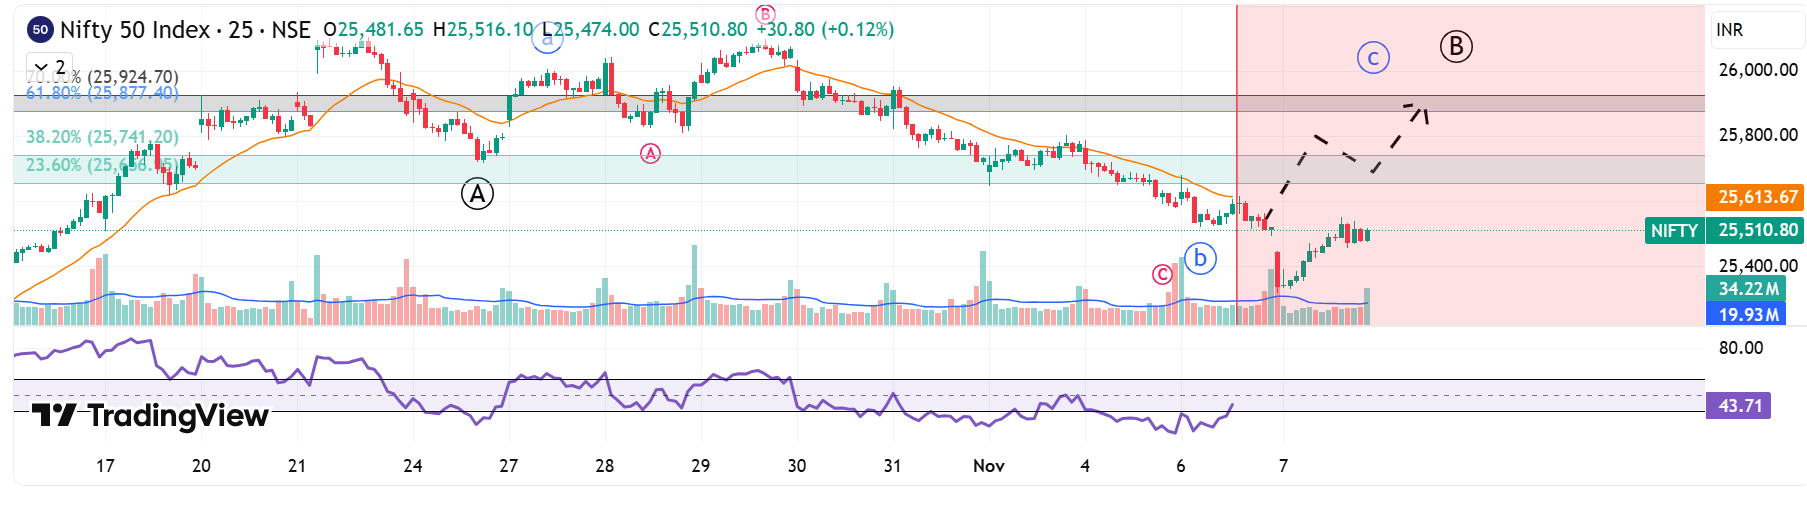Open the INR currency selector
The width and height of the screenshot is (1807, 505).
(1730, 30)
